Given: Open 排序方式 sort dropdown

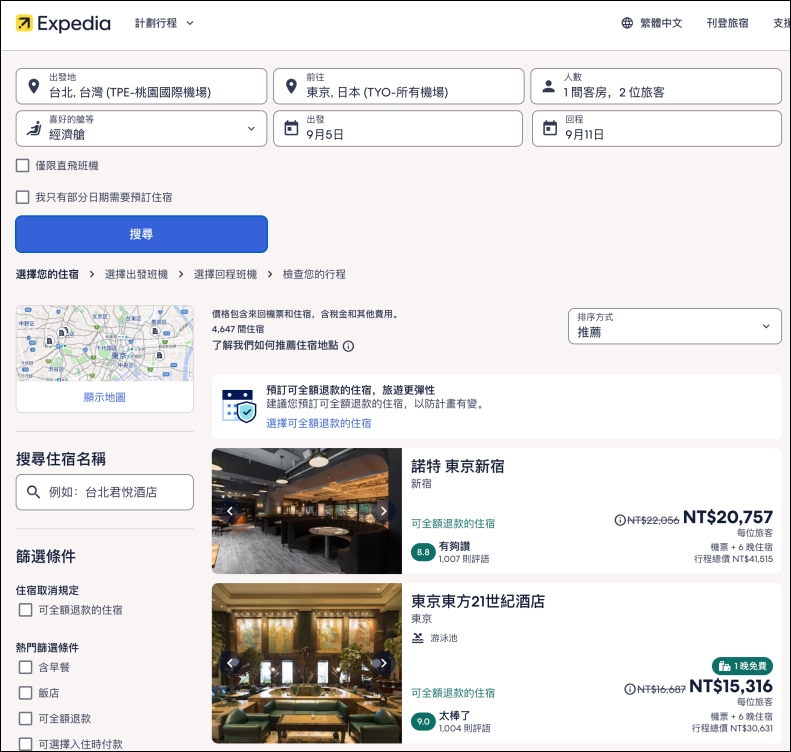Looking at the screenshot, I should (x=674, y=326).
